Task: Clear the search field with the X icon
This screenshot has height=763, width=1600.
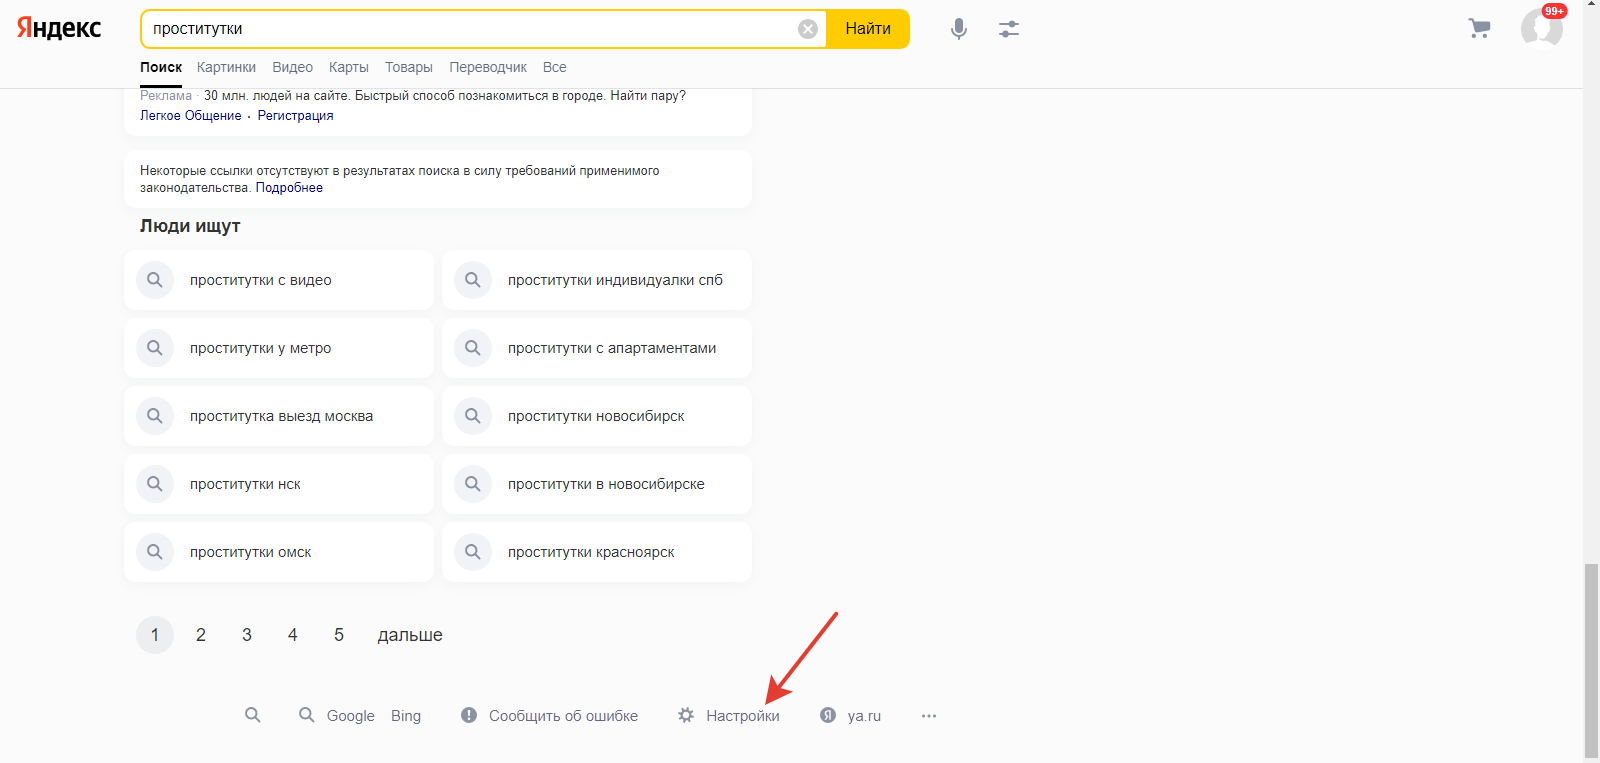Action: click(x=808, y=29)
